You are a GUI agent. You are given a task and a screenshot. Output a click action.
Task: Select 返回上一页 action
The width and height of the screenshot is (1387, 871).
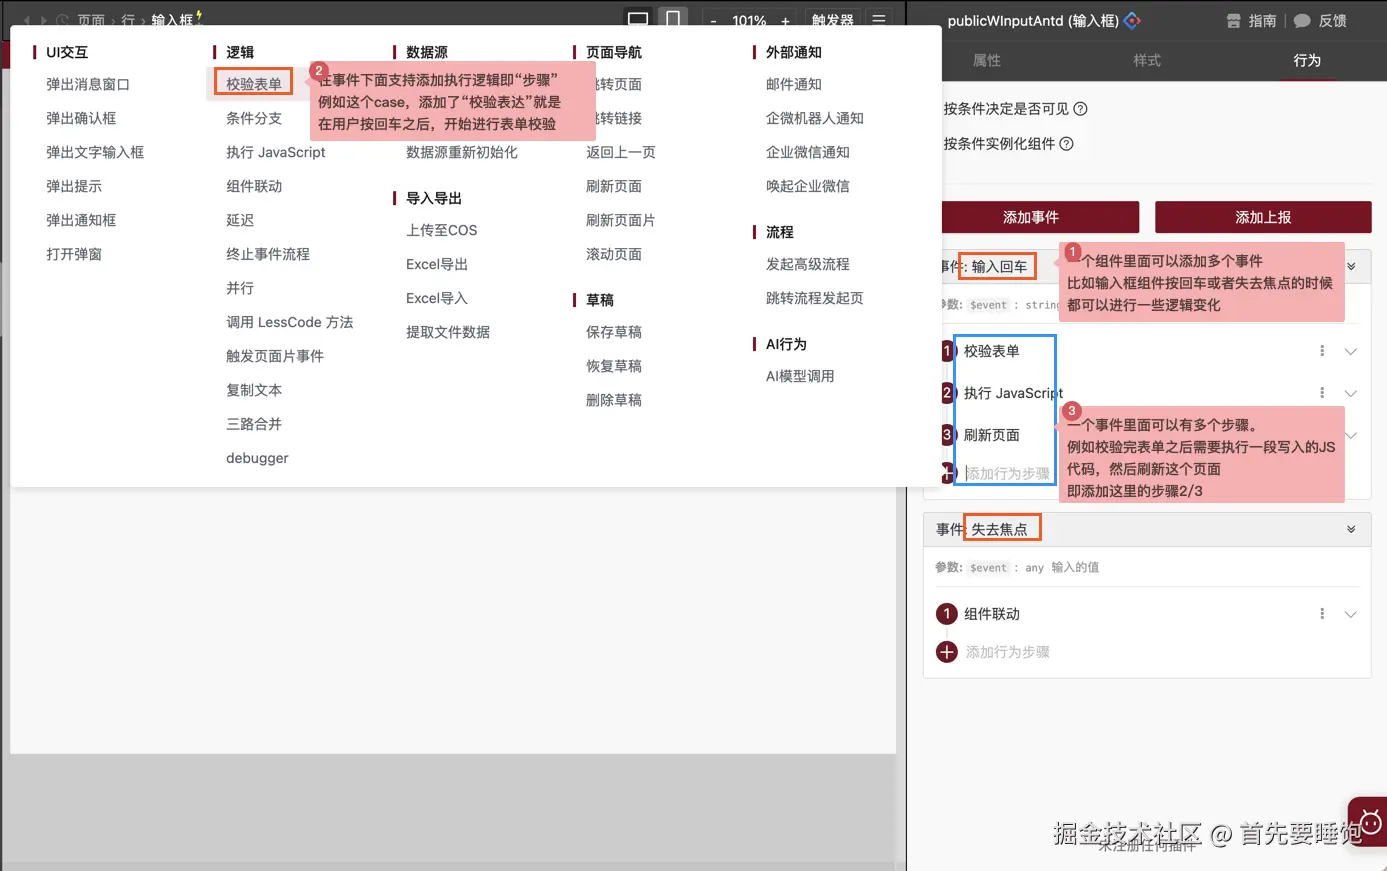[x=621, y=152]
